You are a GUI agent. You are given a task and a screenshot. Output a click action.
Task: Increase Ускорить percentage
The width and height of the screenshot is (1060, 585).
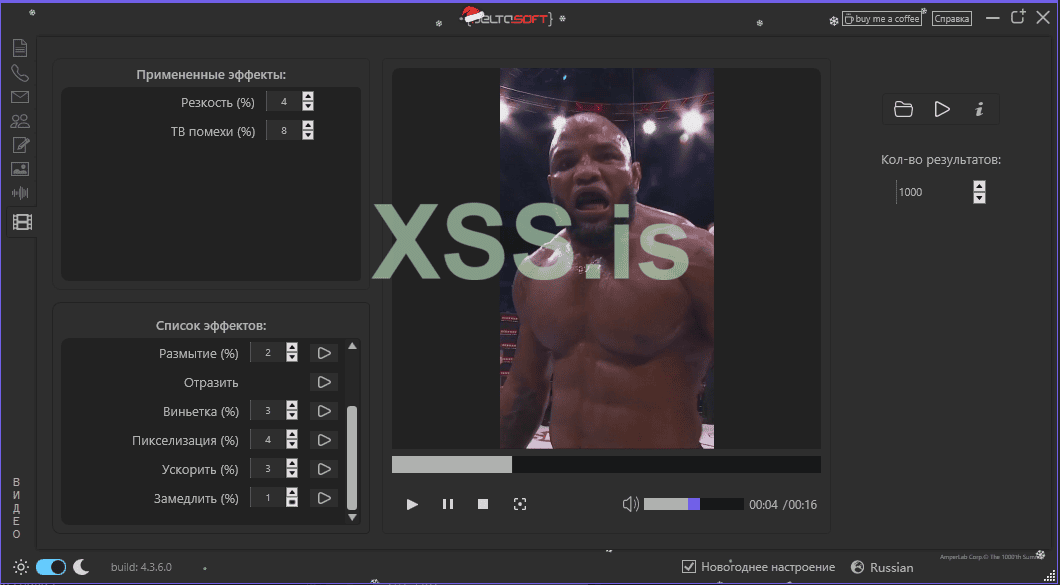pyautogui.click(x=292, y=465)
